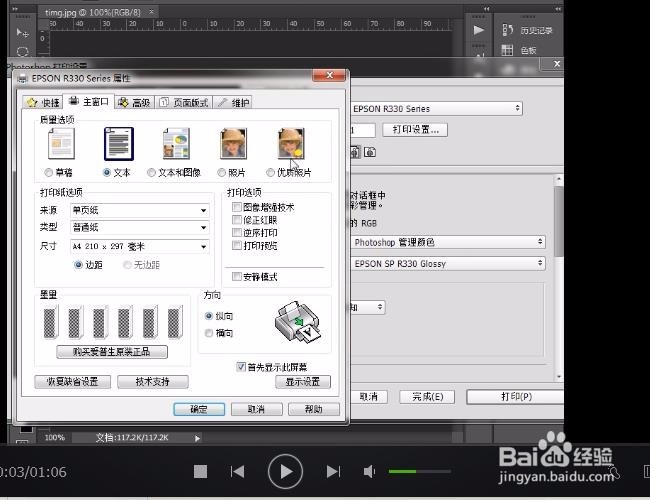Choose the Draft (草稿) radio button
The height and width of the screenshot is (500, 650).
49,172
